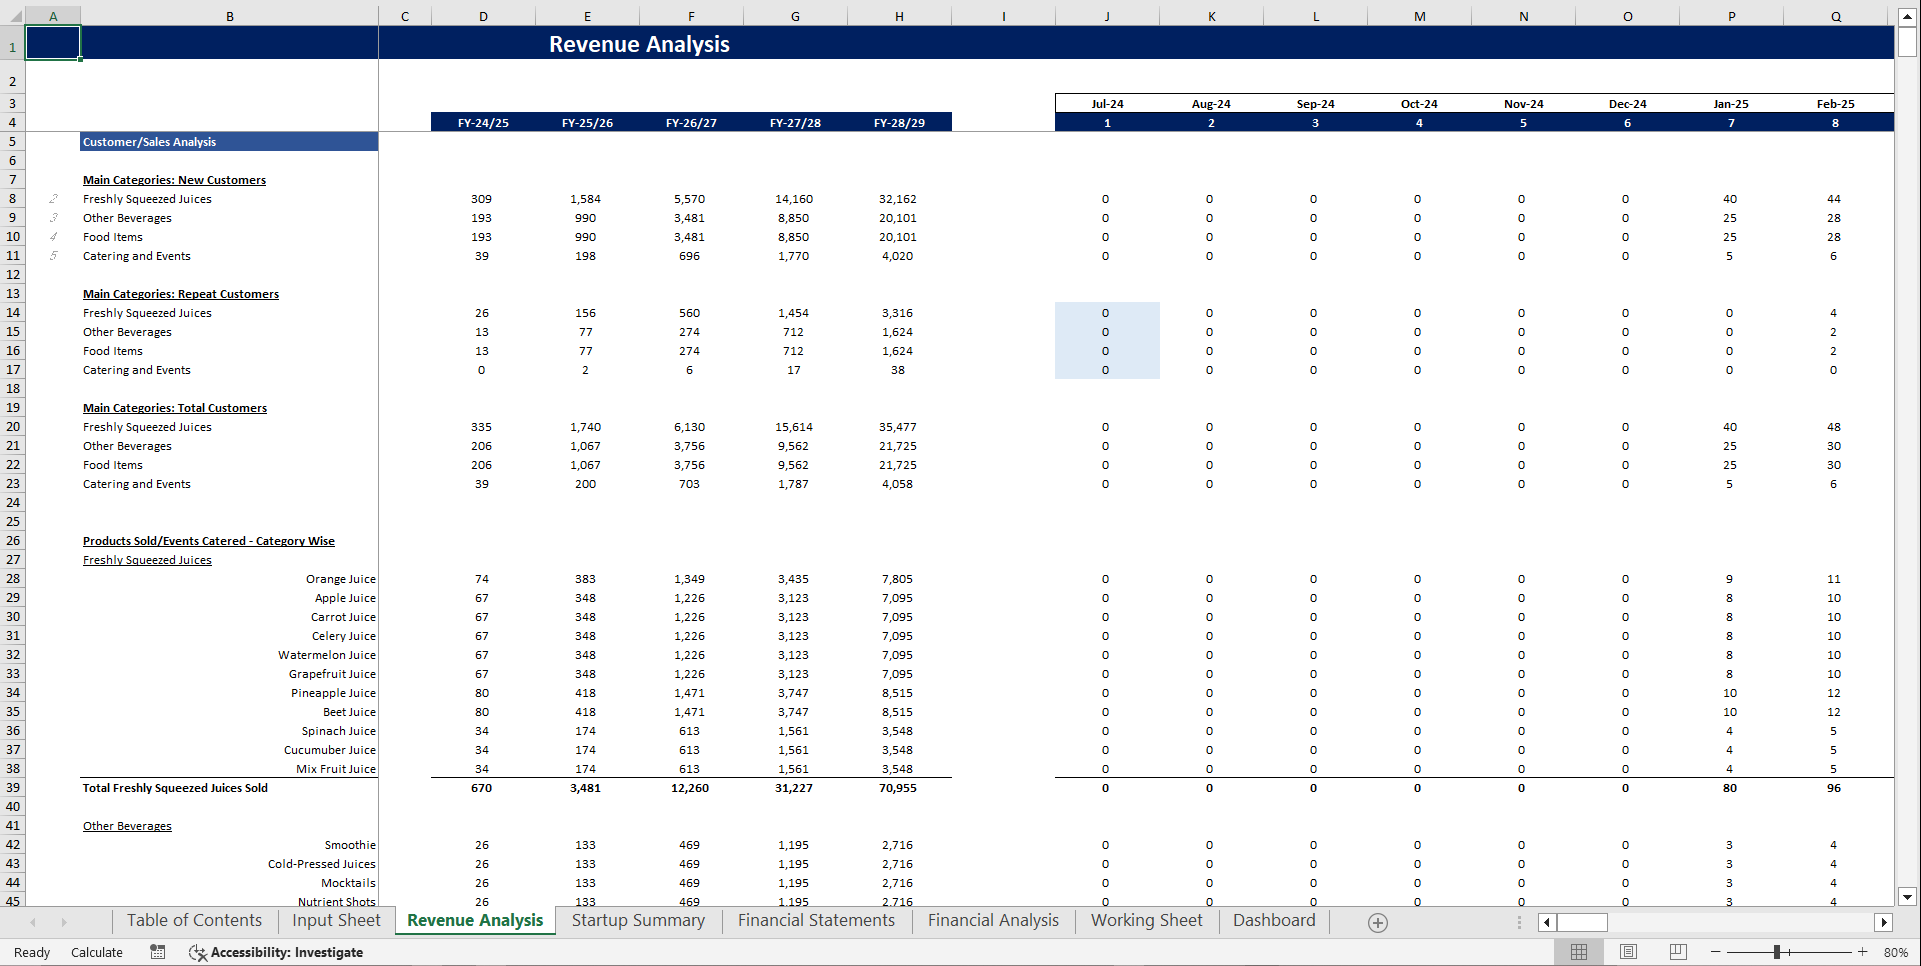Switch to the Working Sheet tab
Screen dimensions: 1921x966
(1146, 920)
